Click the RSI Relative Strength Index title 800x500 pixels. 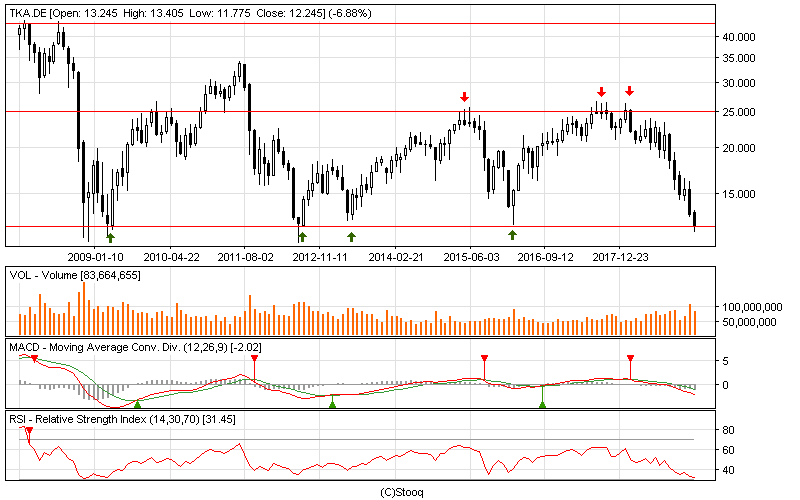(x=122, y=420)
